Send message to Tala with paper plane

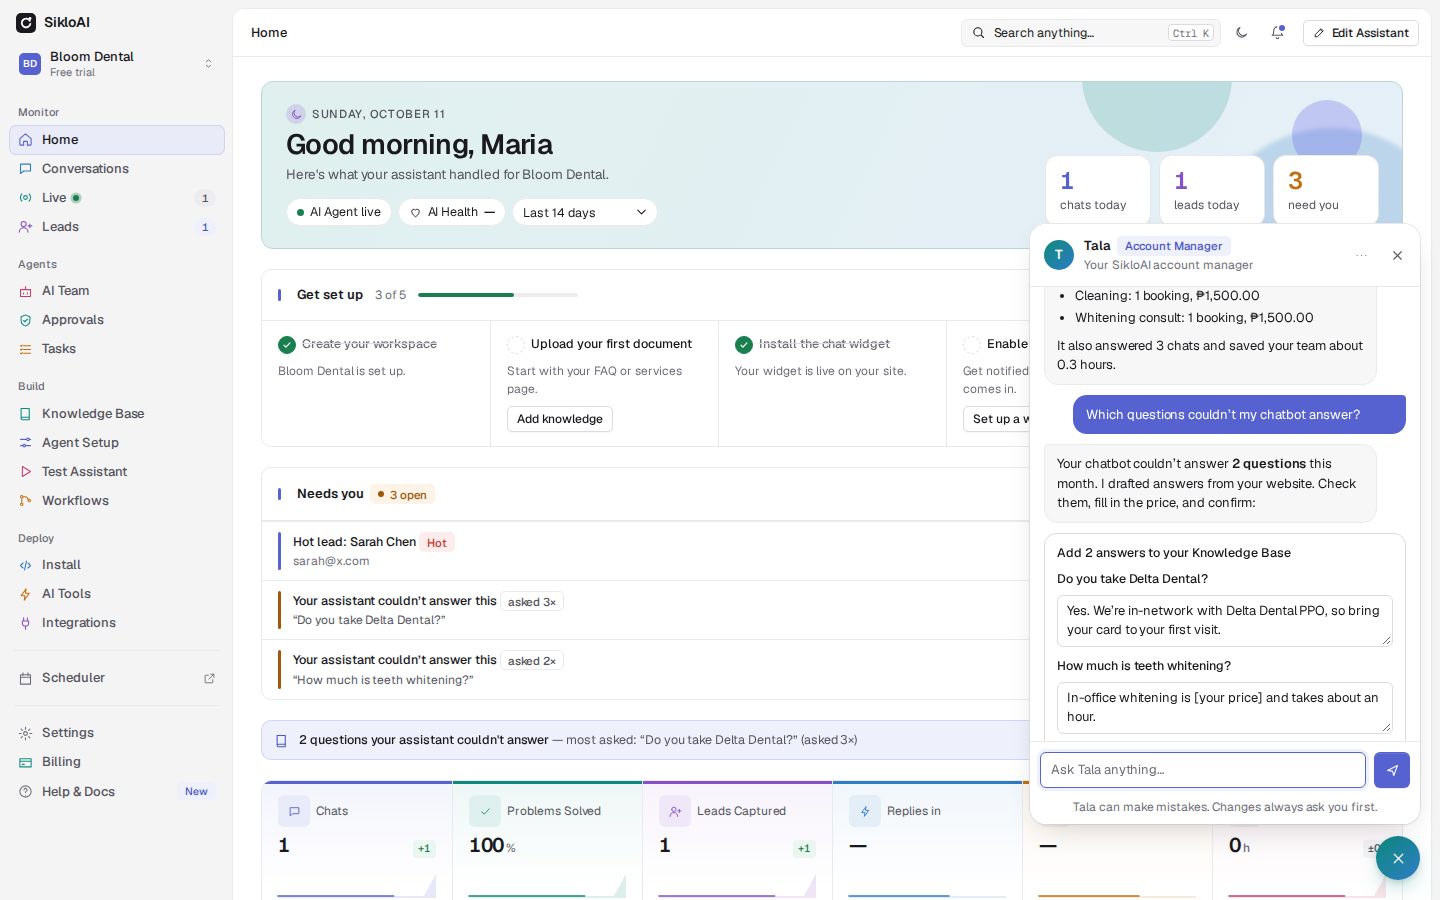[x=1392, y=770]
